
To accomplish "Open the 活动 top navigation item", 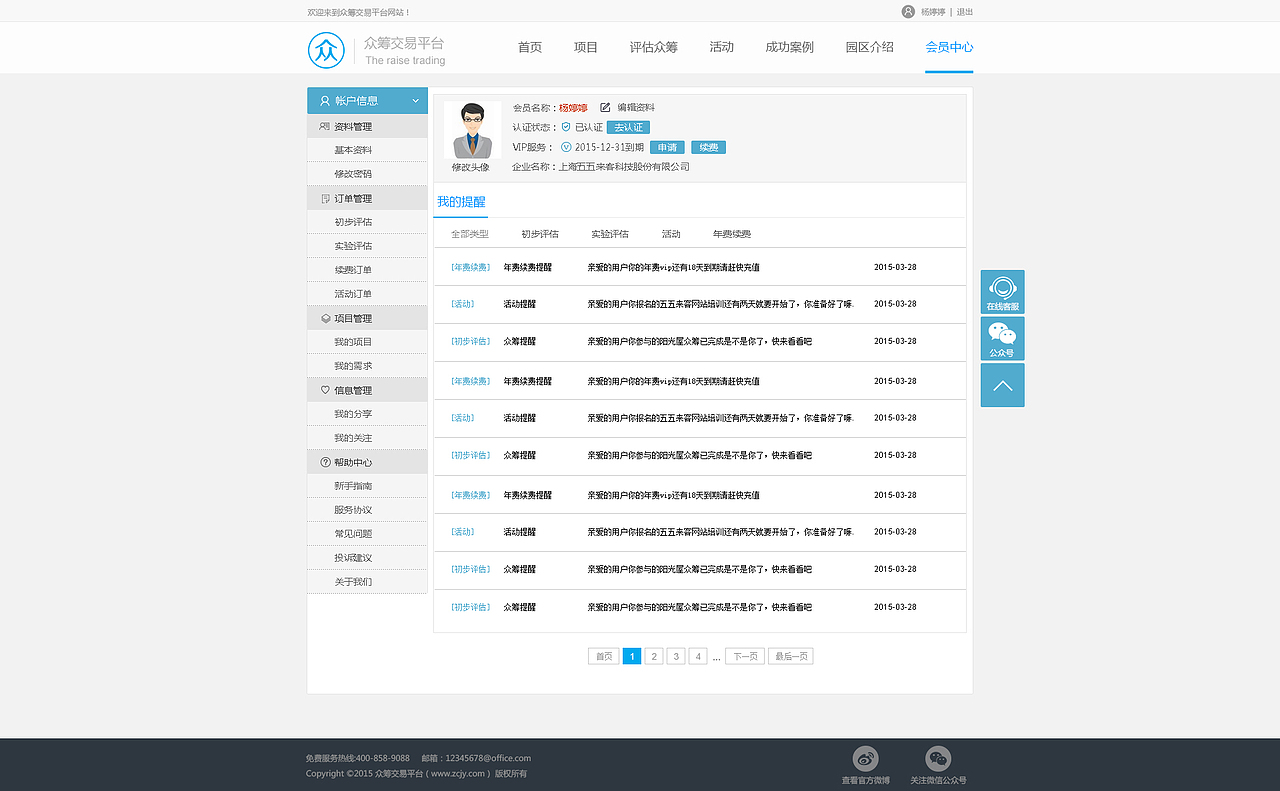I will (x=722, y=47).
